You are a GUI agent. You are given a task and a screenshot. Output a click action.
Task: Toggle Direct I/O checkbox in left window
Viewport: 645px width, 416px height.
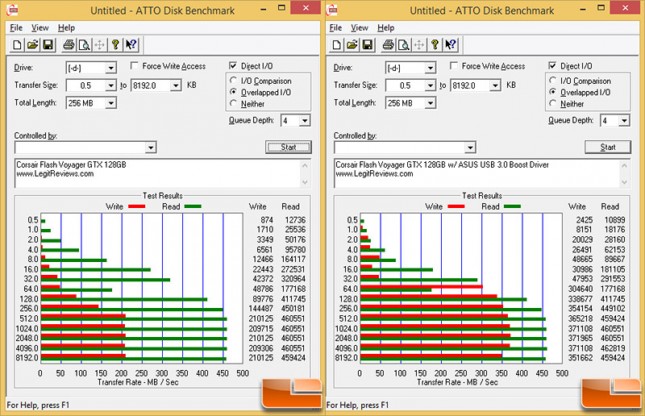pyautogui.click(x=233, y=65)
